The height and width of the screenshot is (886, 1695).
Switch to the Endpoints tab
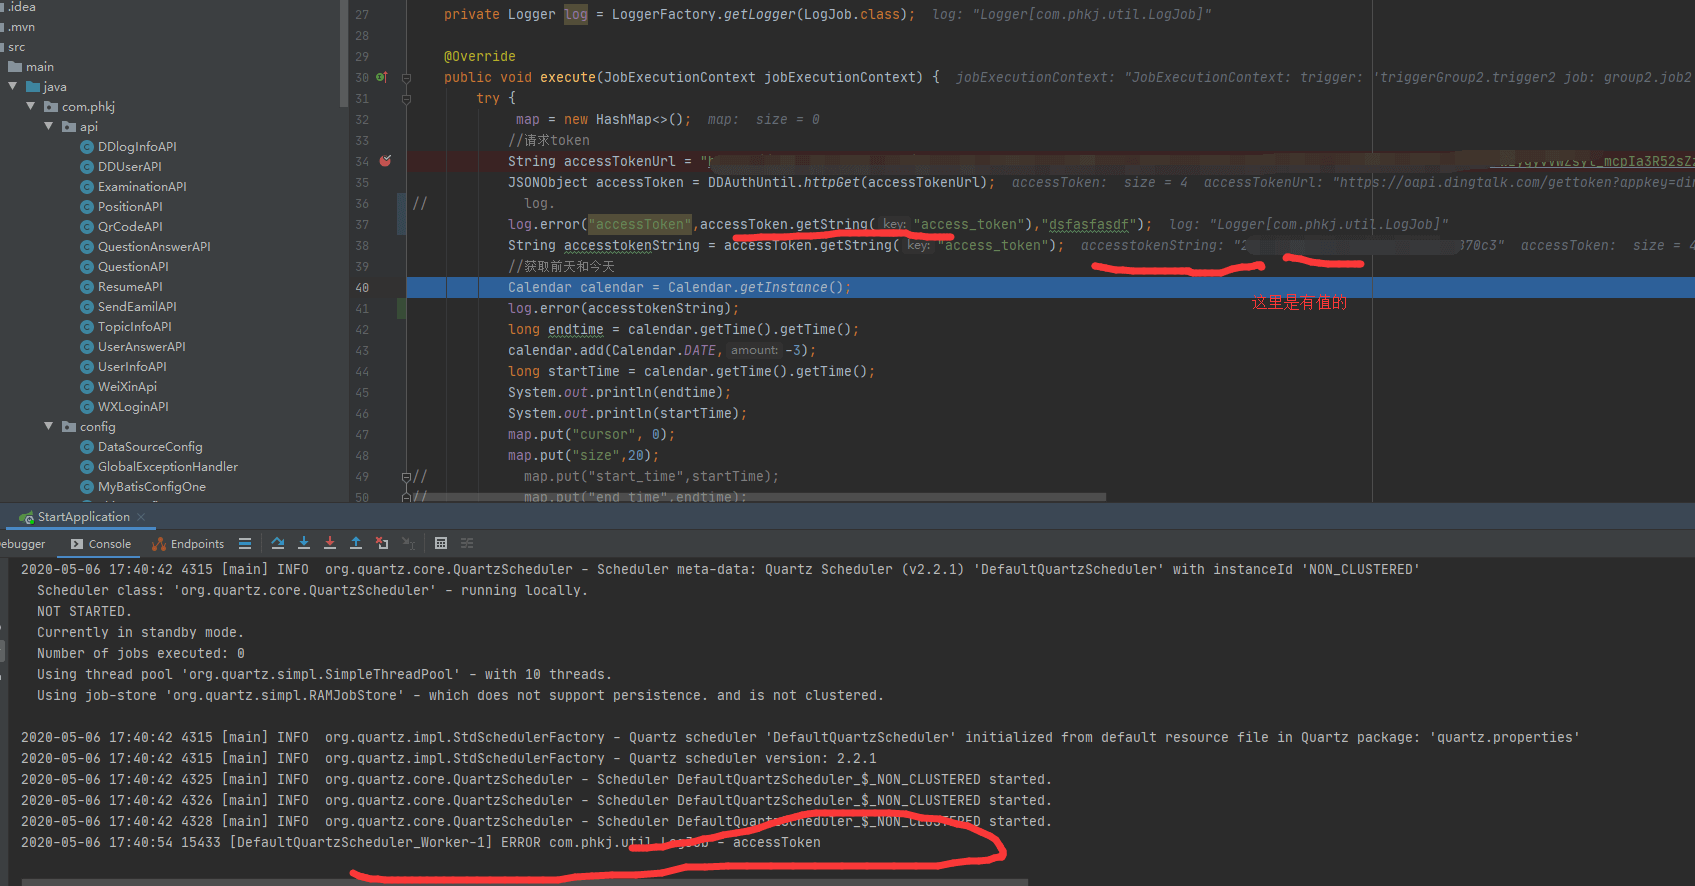coord(188,544)
